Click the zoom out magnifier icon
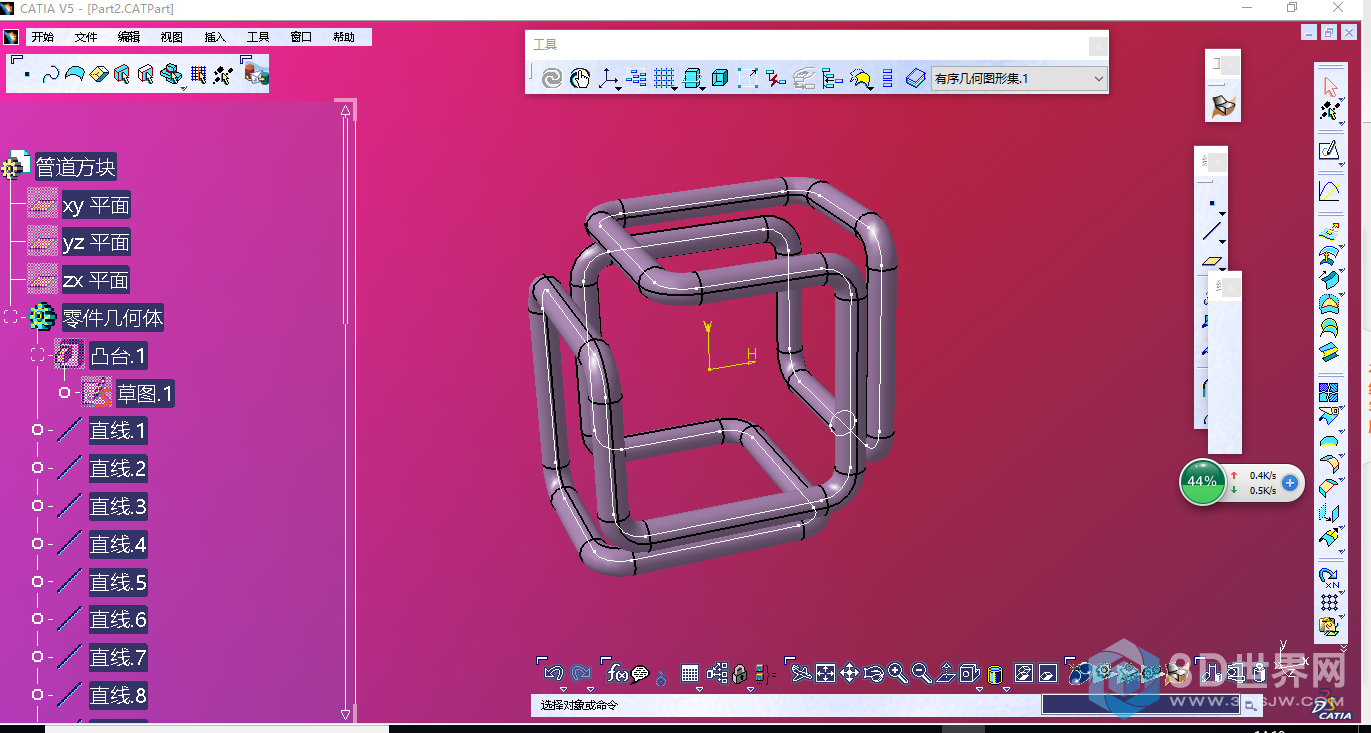The height and width of the screenshot is (733, 1371). pos(922,674)
